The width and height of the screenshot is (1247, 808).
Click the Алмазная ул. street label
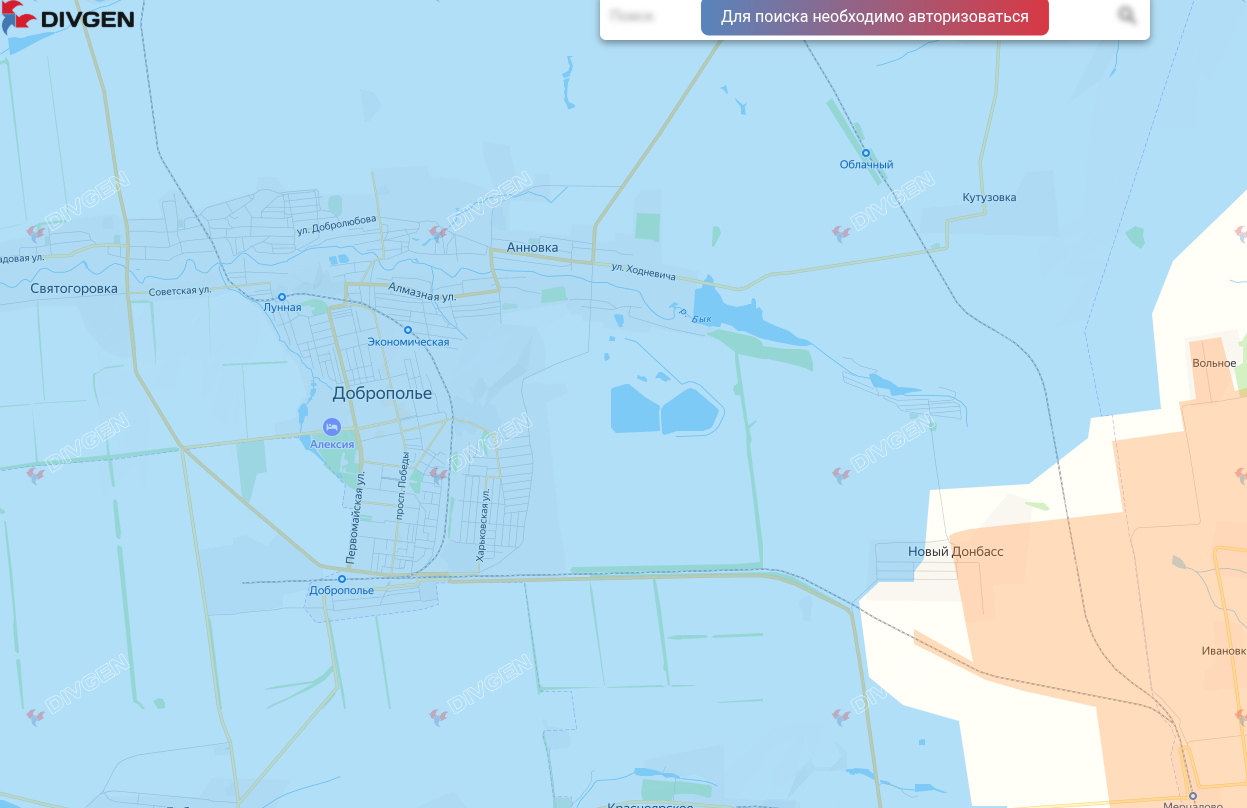point(422,292)
